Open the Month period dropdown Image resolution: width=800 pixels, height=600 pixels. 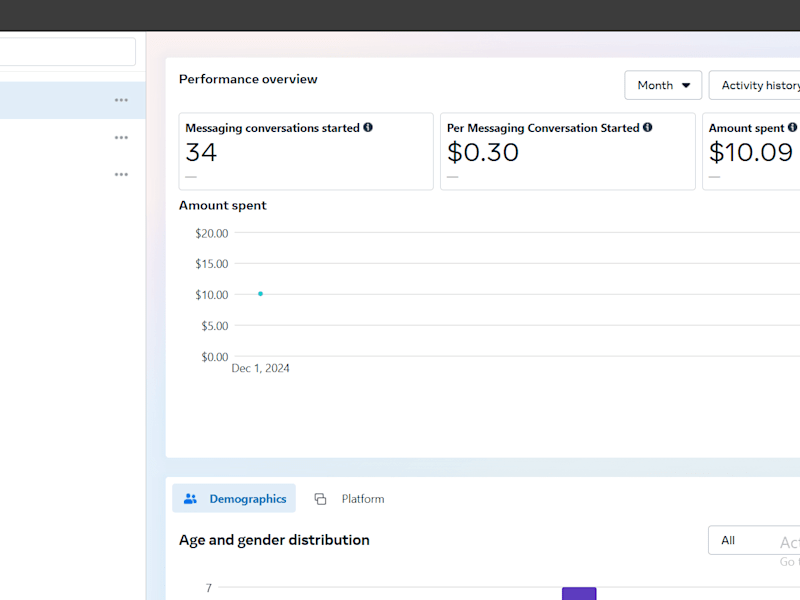pyautogui.click(x=663, y=85)
